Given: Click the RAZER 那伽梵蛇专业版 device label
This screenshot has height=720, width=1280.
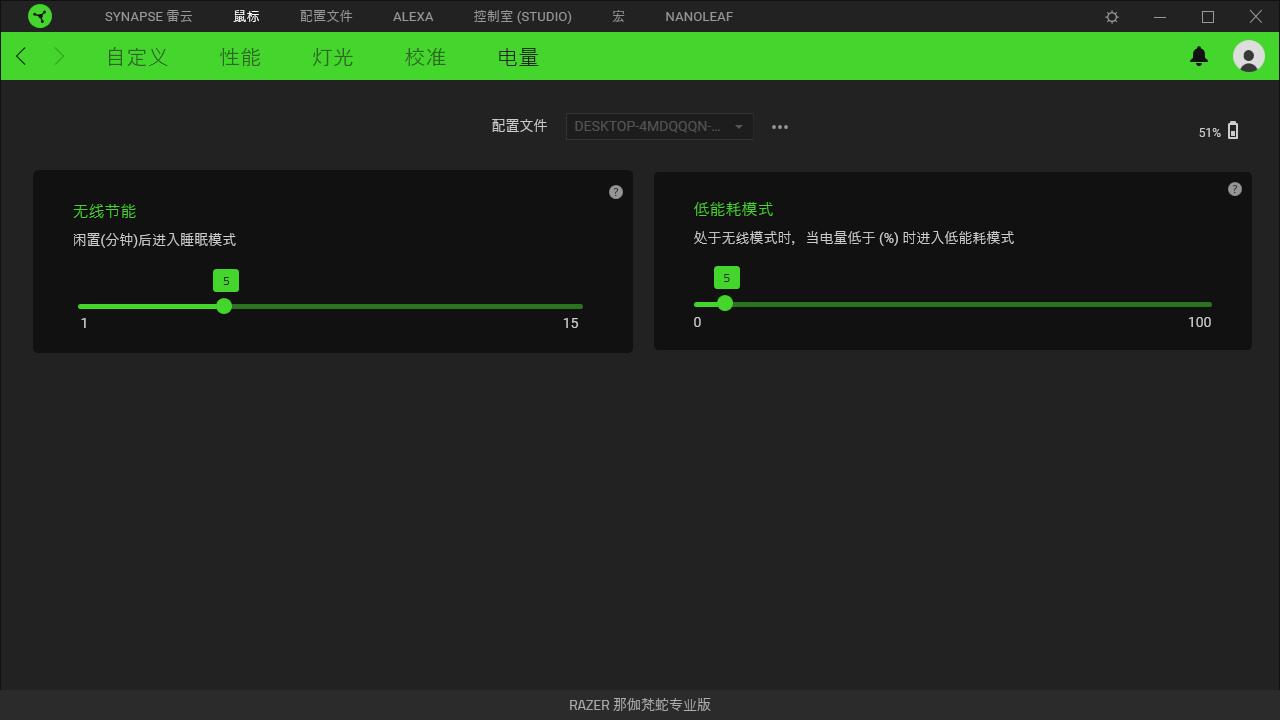Looking at the screenshot, I should pos(640,705).
